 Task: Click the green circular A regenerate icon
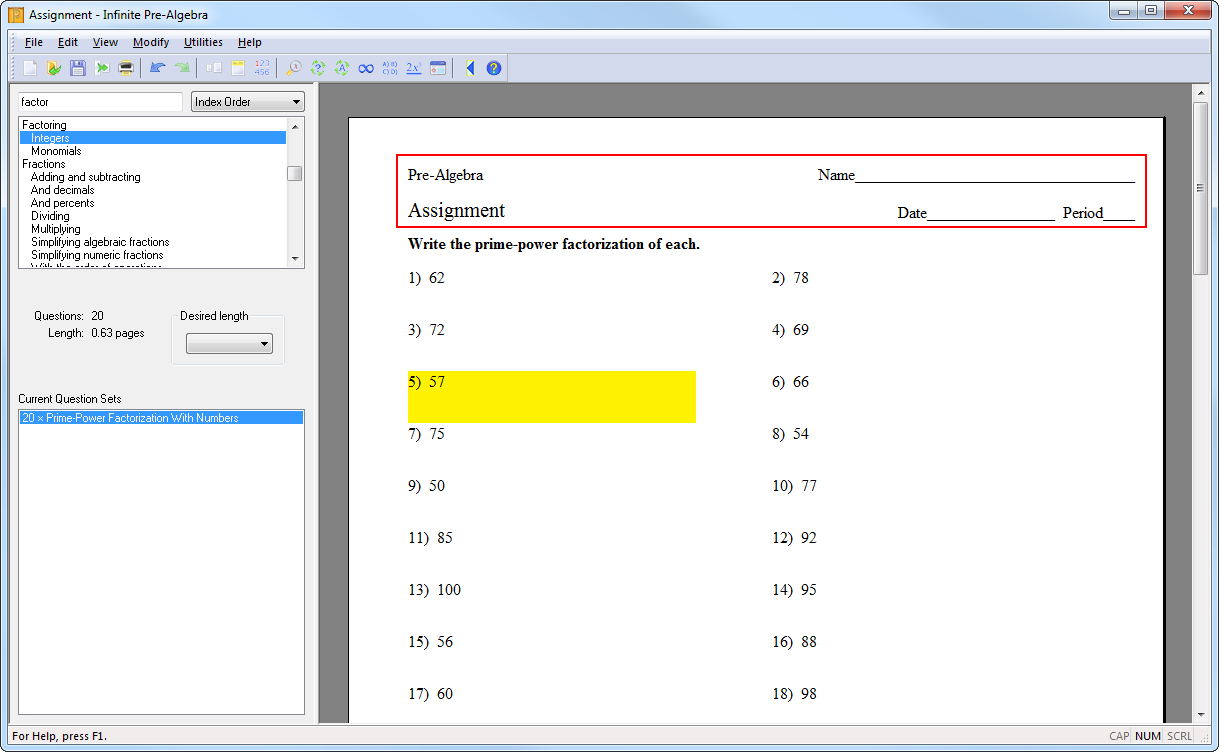click(342, 68)
